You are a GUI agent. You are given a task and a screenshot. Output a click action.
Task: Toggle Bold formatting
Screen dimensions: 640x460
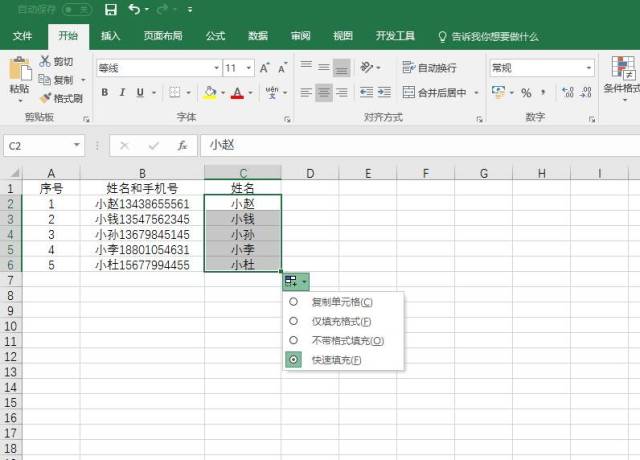click(105, 93)
